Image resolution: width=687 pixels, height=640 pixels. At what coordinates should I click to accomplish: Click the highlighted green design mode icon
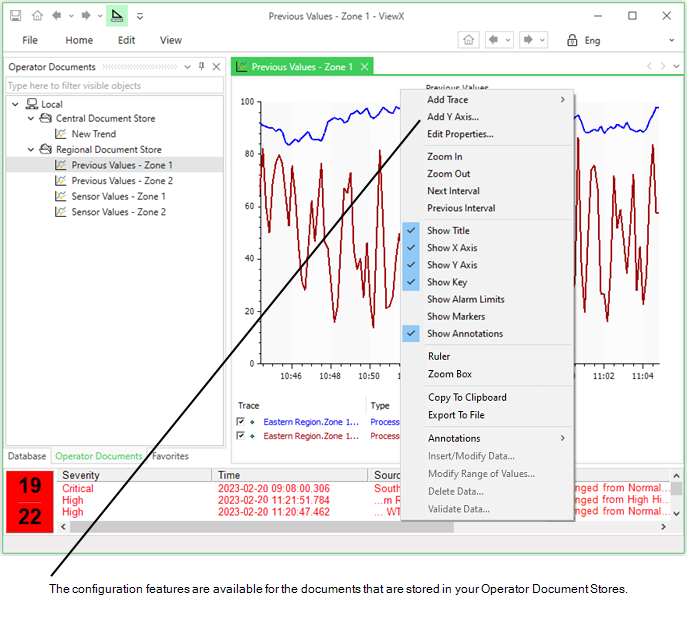tap(117, 16)
